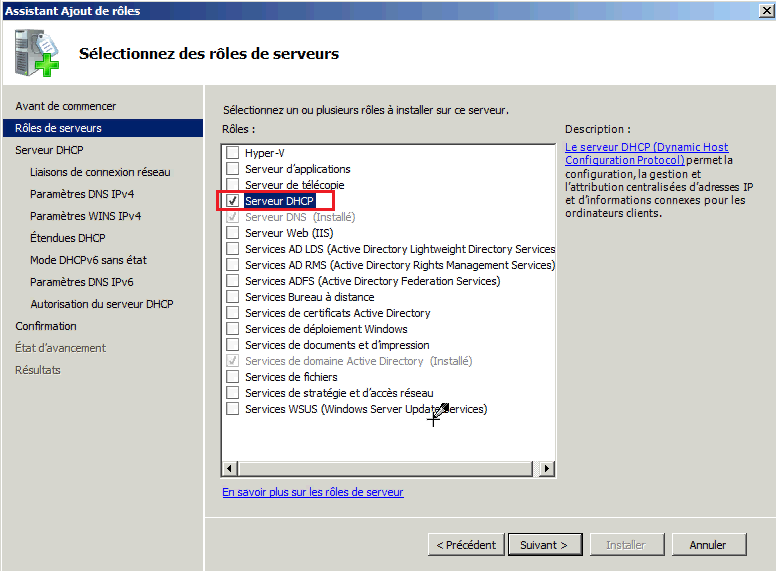Enable Services de déploiement Windows checkbox
The width and height of the screenshot is (776, 571).
[x=232, y=329]
